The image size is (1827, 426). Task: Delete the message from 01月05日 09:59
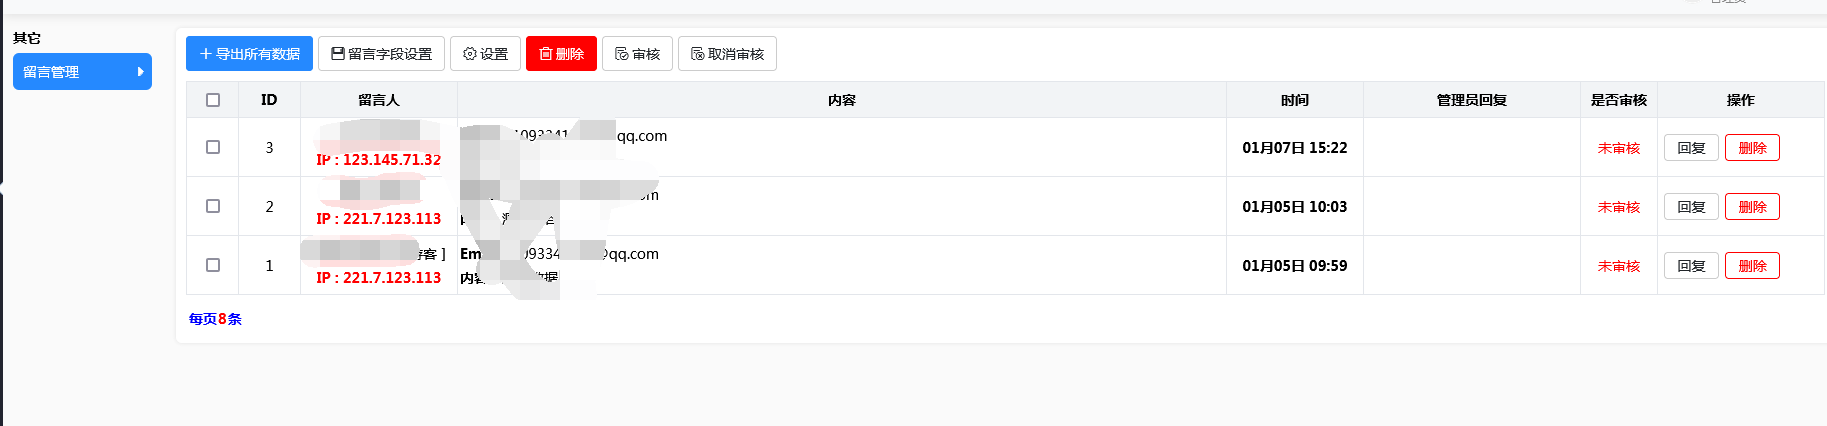coord(1752,266)
